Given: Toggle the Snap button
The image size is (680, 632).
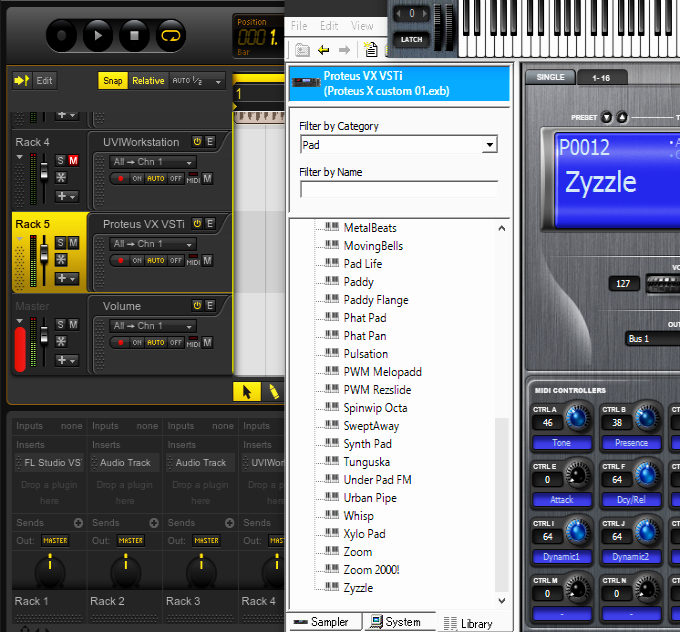Looking at the screenshot, I should pos(113,81).
